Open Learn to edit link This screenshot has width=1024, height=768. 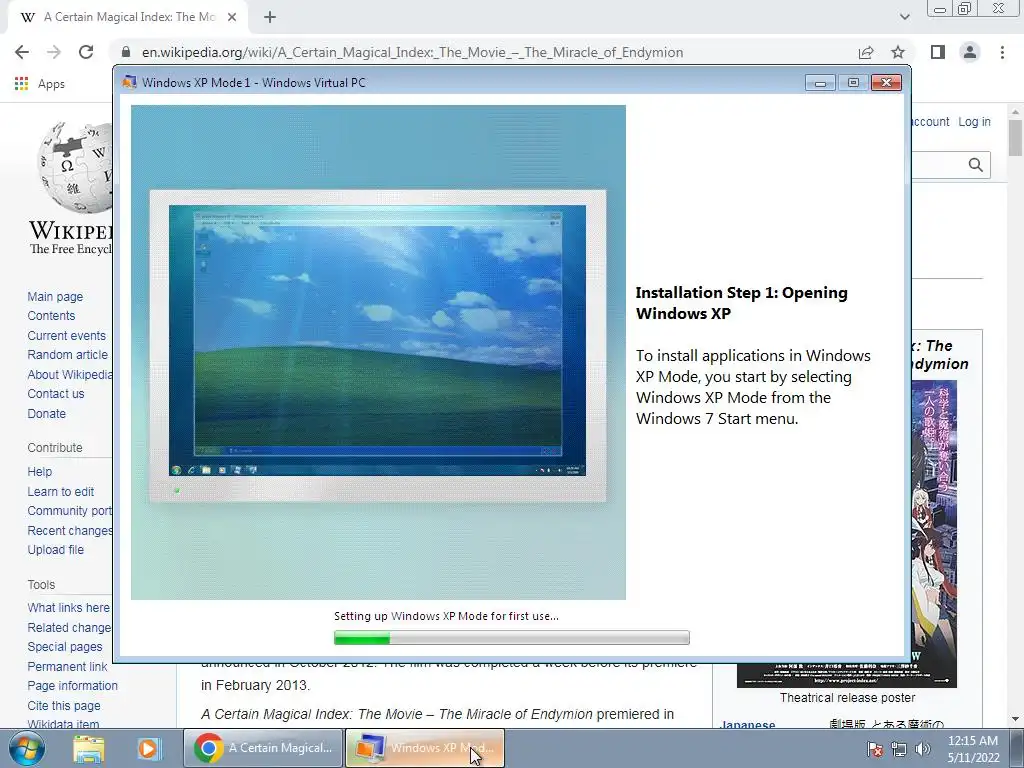(61, 491)
